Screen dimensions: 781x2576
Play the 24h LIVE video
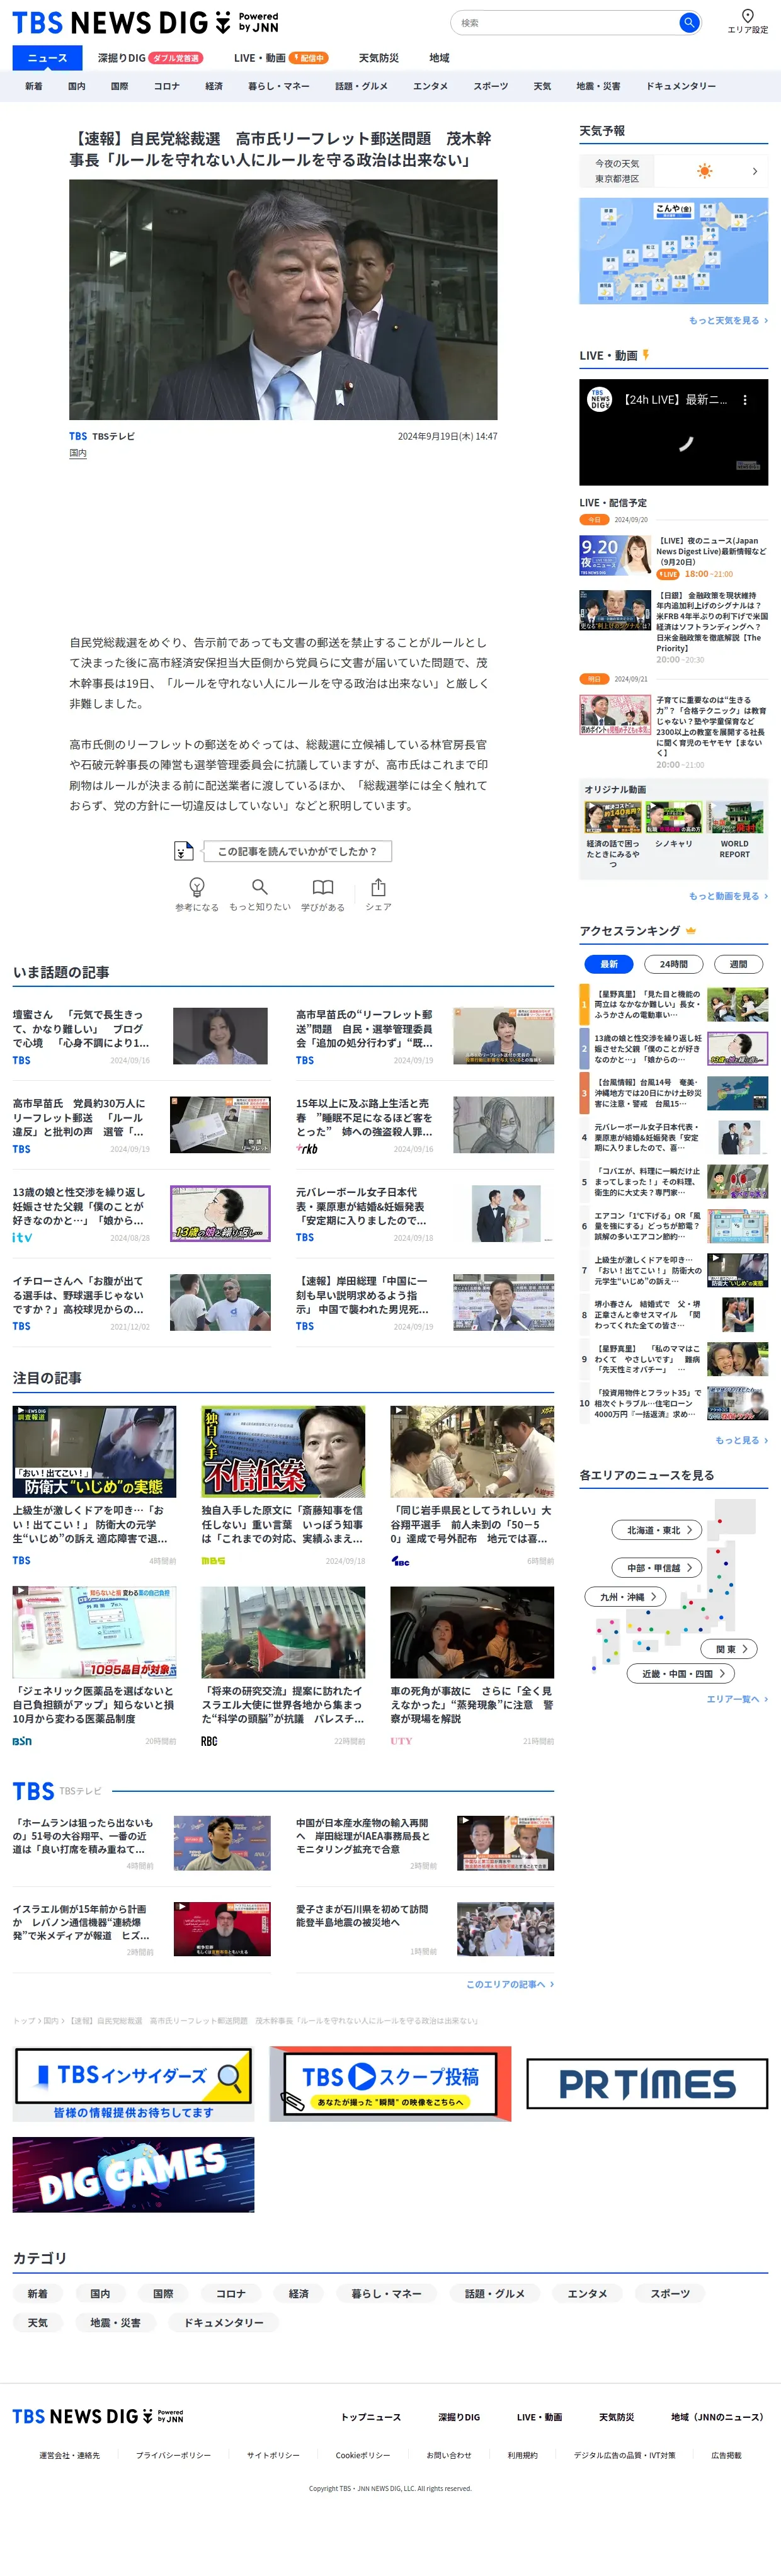click(x=673, y=432)
